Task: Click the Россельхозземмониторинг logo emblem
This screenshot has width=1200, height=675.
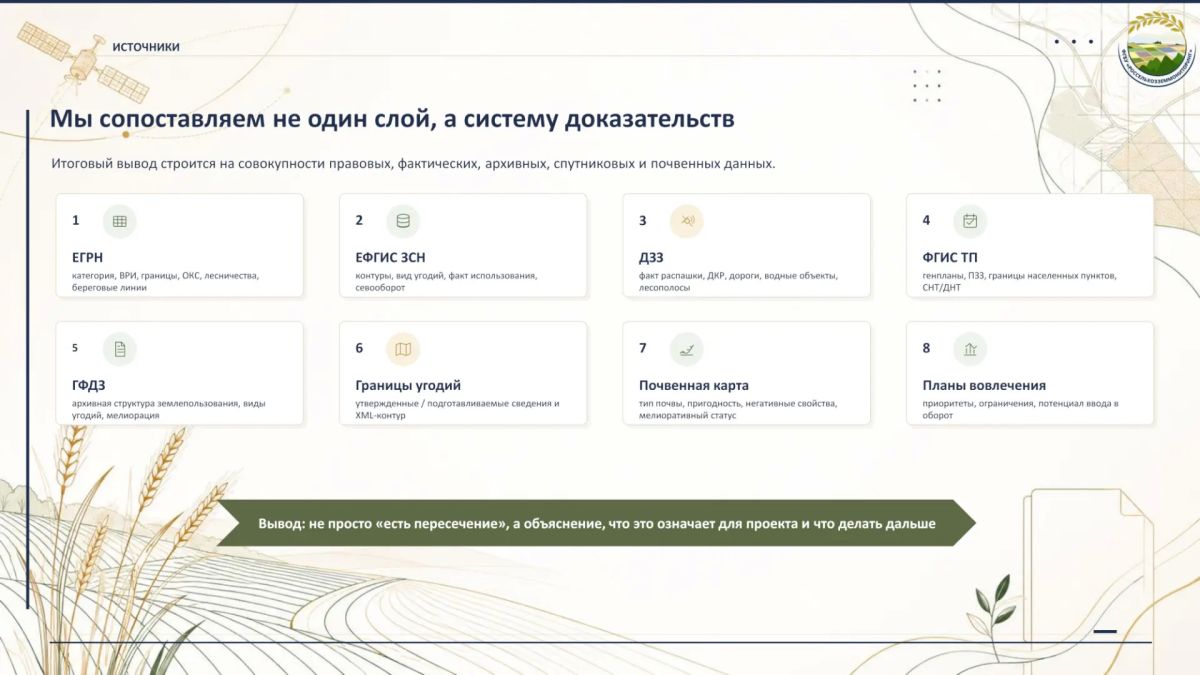Action: coord(1157,48)
